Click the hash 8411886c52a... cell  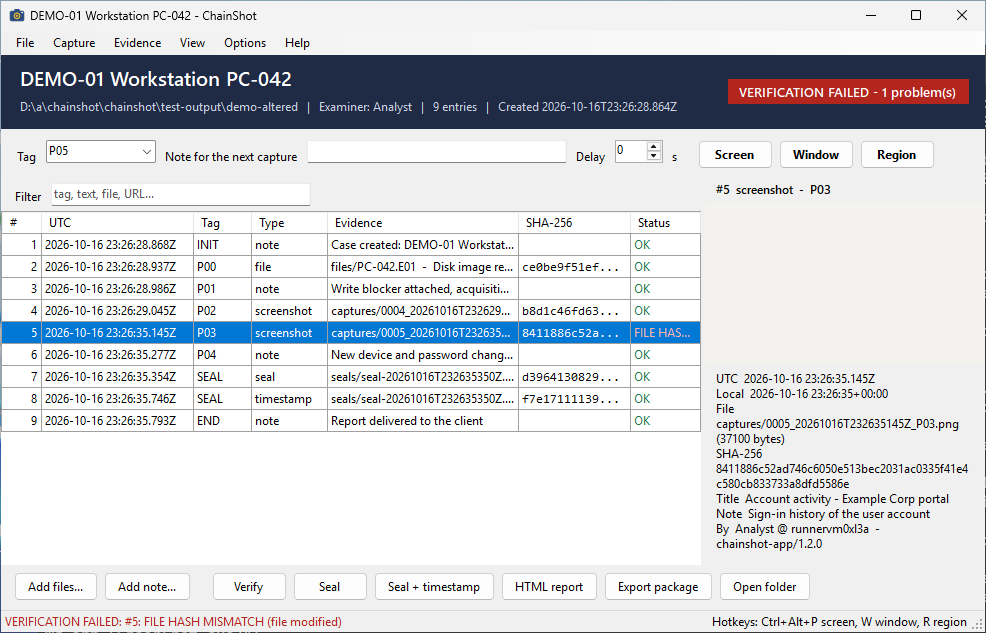coord(574,333)
